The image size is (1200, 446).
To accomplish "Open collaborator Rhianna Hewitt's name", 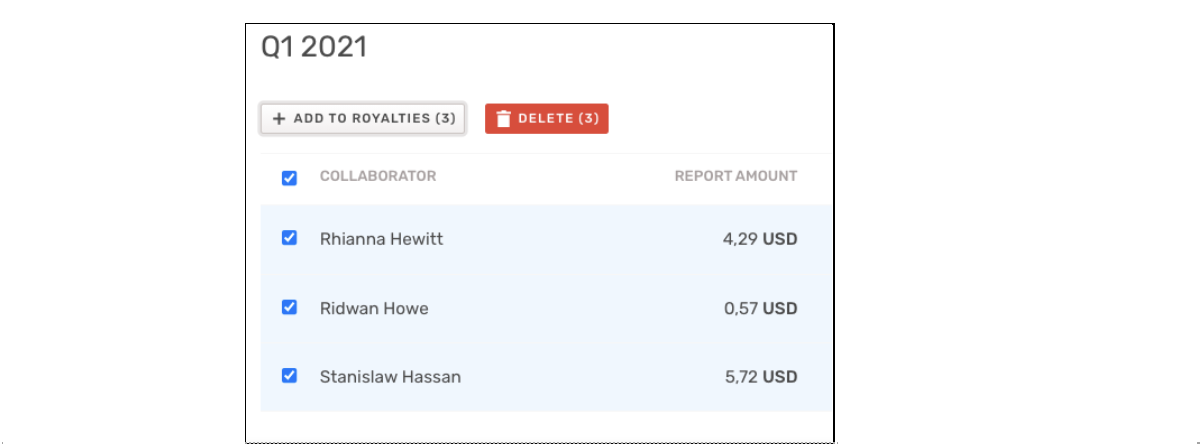I will (x=381, y=239).
